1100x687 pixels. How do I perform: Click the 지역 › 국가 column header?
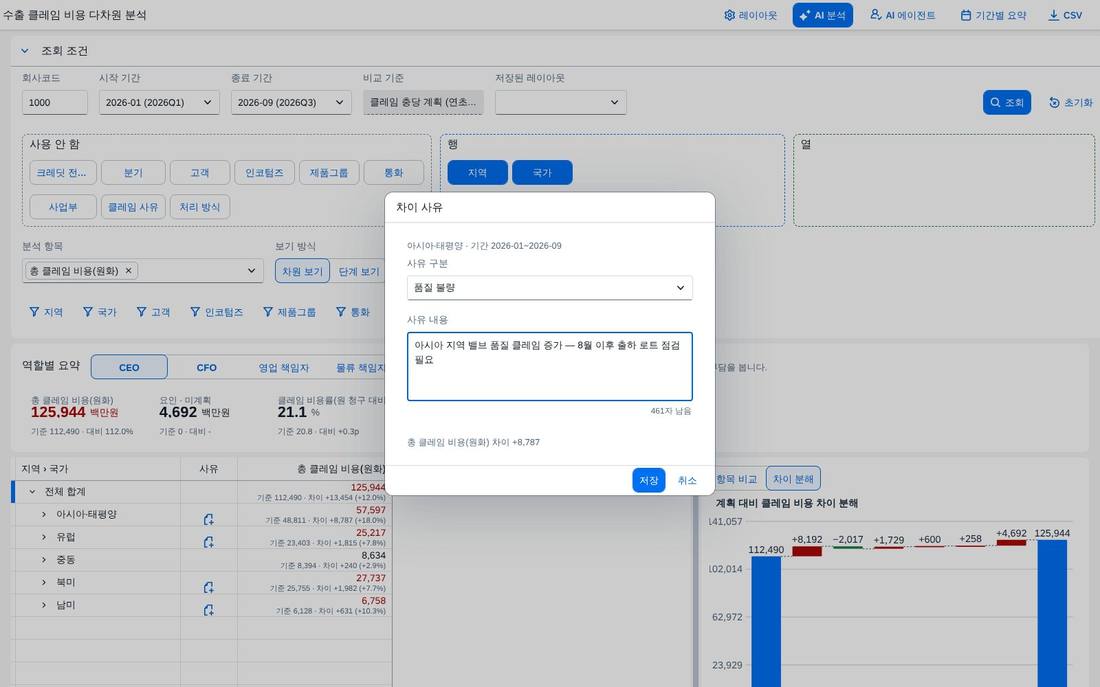point(97,469)
